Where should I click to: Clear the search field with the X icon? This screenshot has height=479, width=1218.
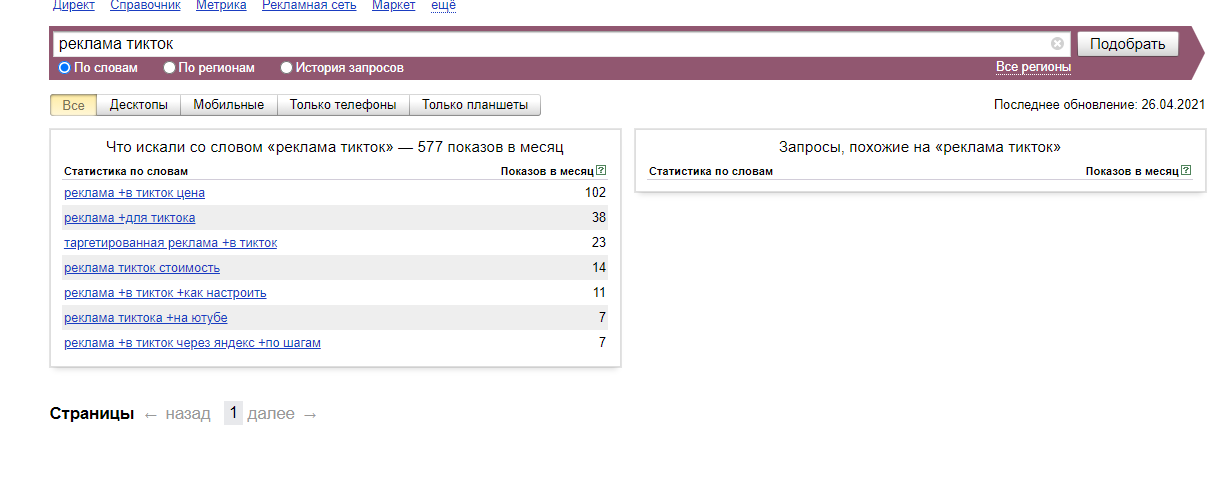click(1057, 44)
